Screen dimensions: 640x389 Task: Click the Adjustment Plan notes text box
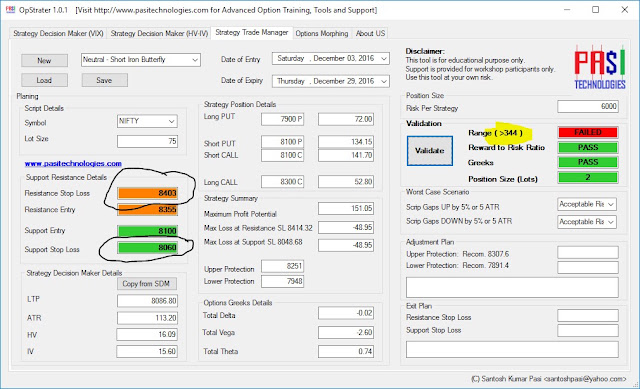(x=512, y=288)
